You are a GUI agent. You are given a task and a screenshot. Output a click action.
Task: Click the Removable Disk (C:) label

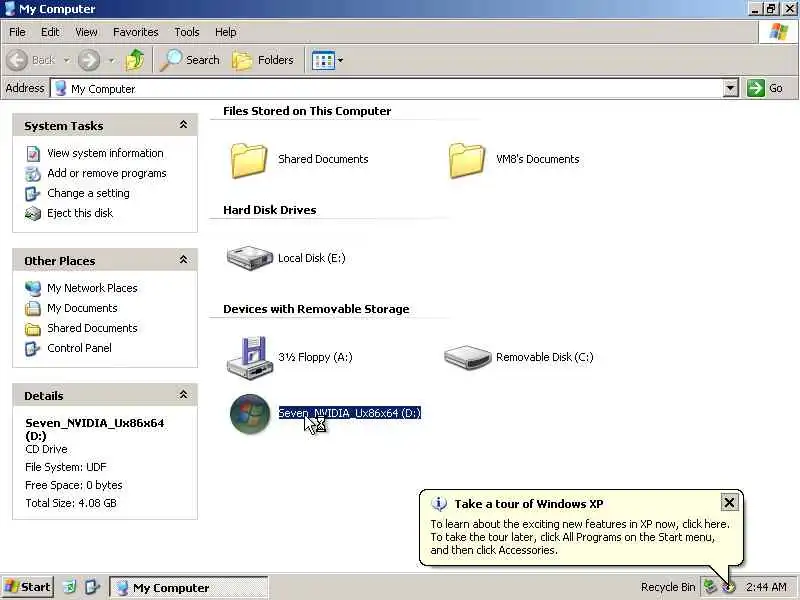[x=544, y=357]
